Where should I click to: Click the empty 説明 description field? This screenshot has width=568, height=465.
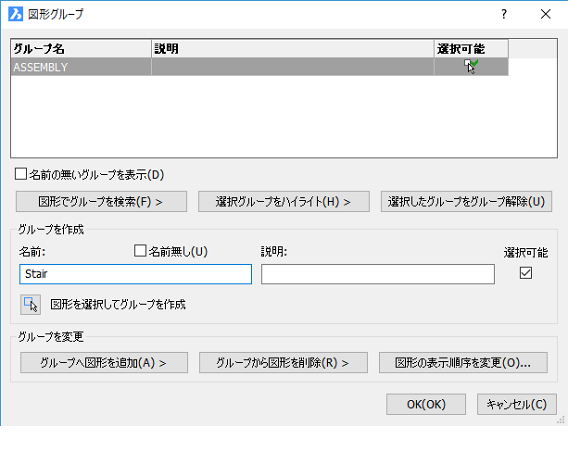[x=378, y=274]
